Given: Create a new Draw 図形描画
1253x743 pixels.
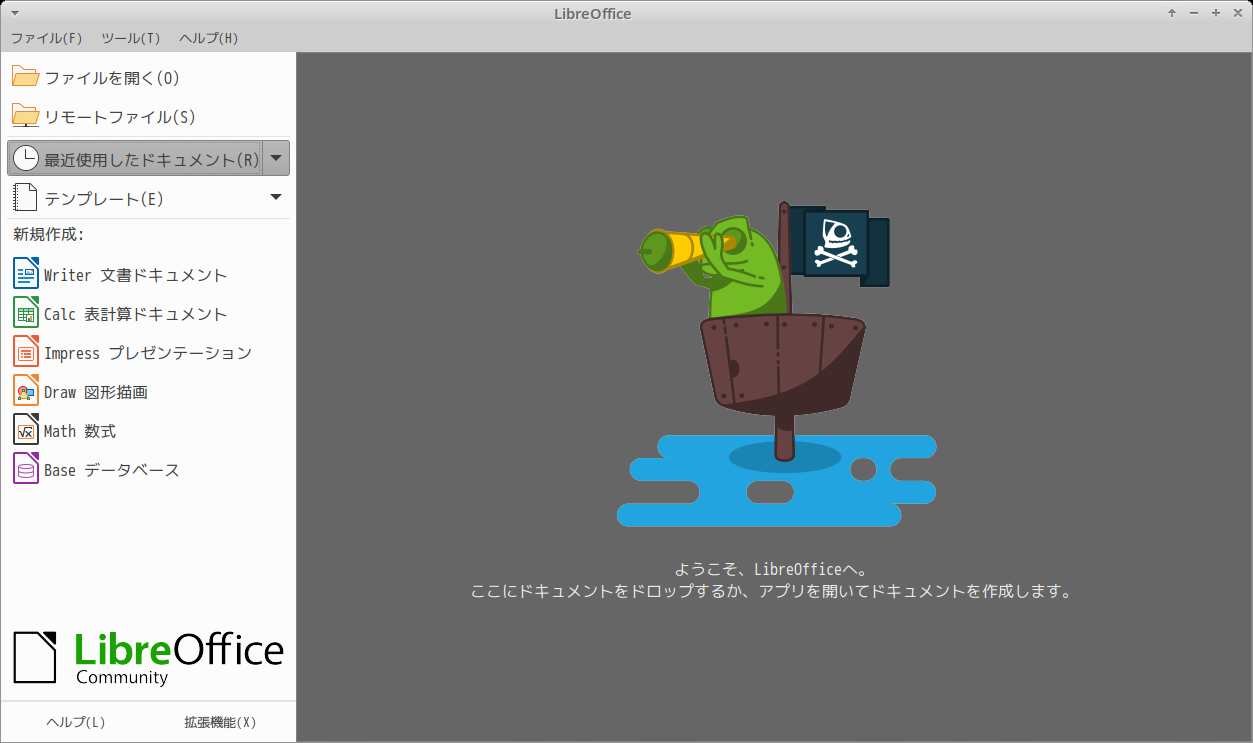Looking at the screenshot, I should tap(96, 392).
